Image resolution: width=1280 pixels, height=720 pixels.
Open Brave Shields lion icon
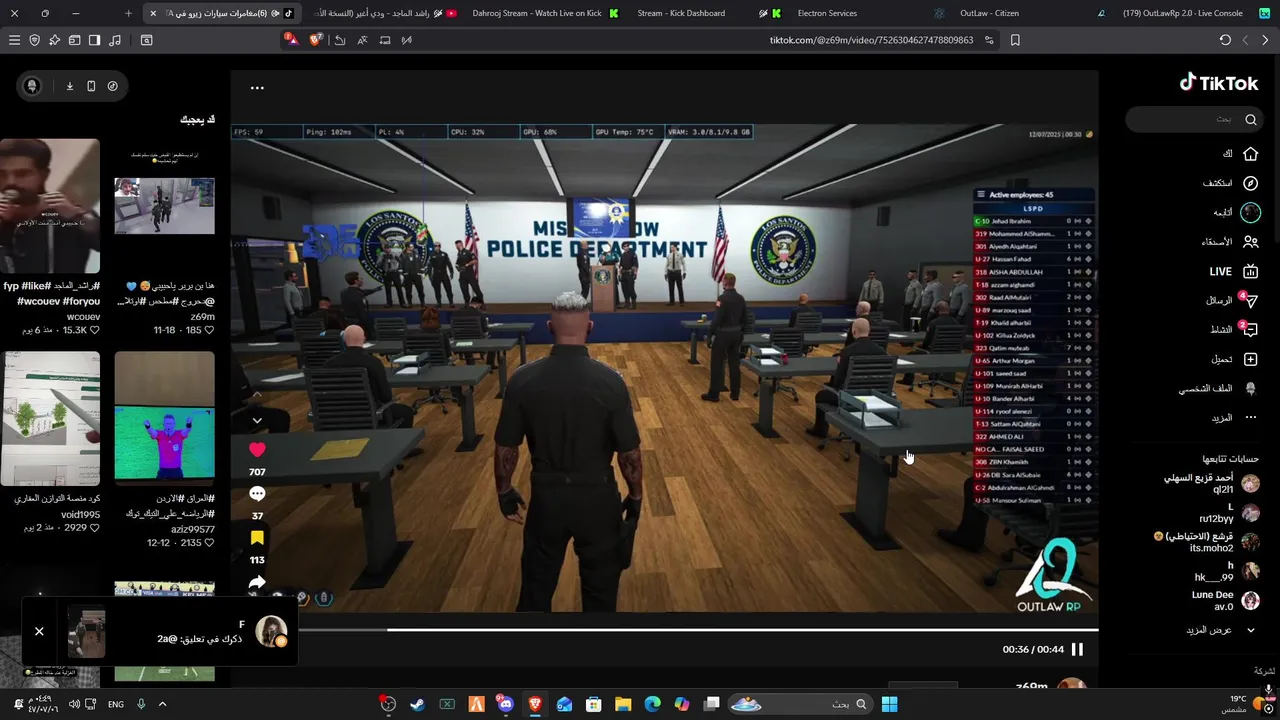click(x=316, y=40)
